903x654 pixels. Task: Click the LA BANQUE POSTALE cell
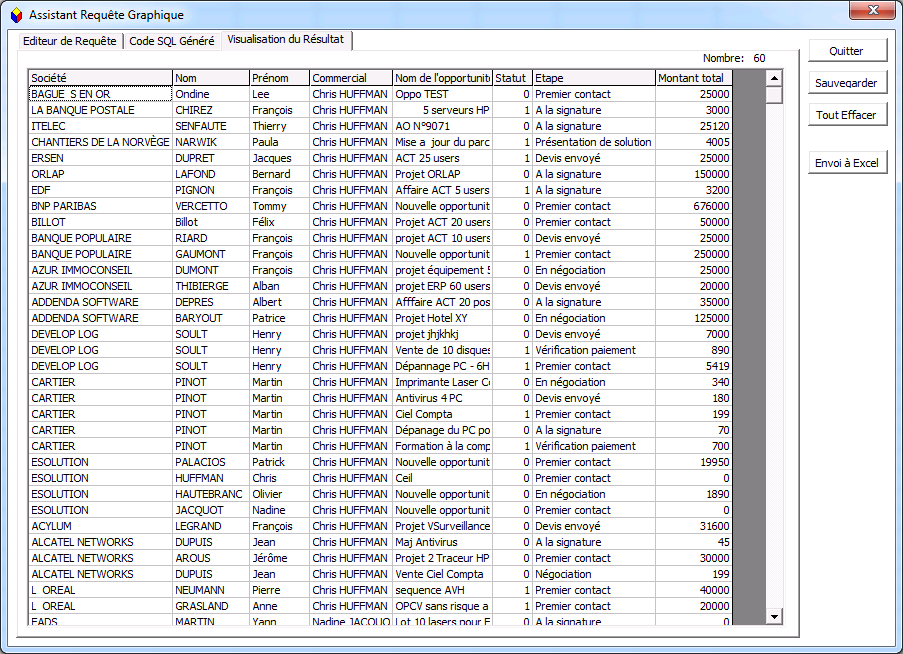click(100, 110)
